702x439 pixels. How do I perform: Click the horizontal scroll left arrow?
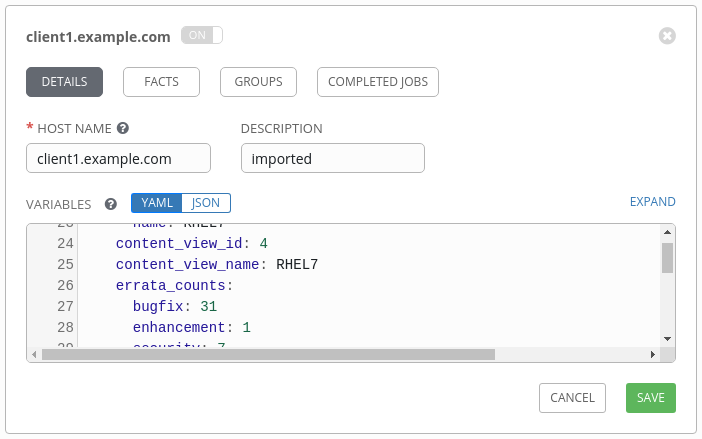35,354
